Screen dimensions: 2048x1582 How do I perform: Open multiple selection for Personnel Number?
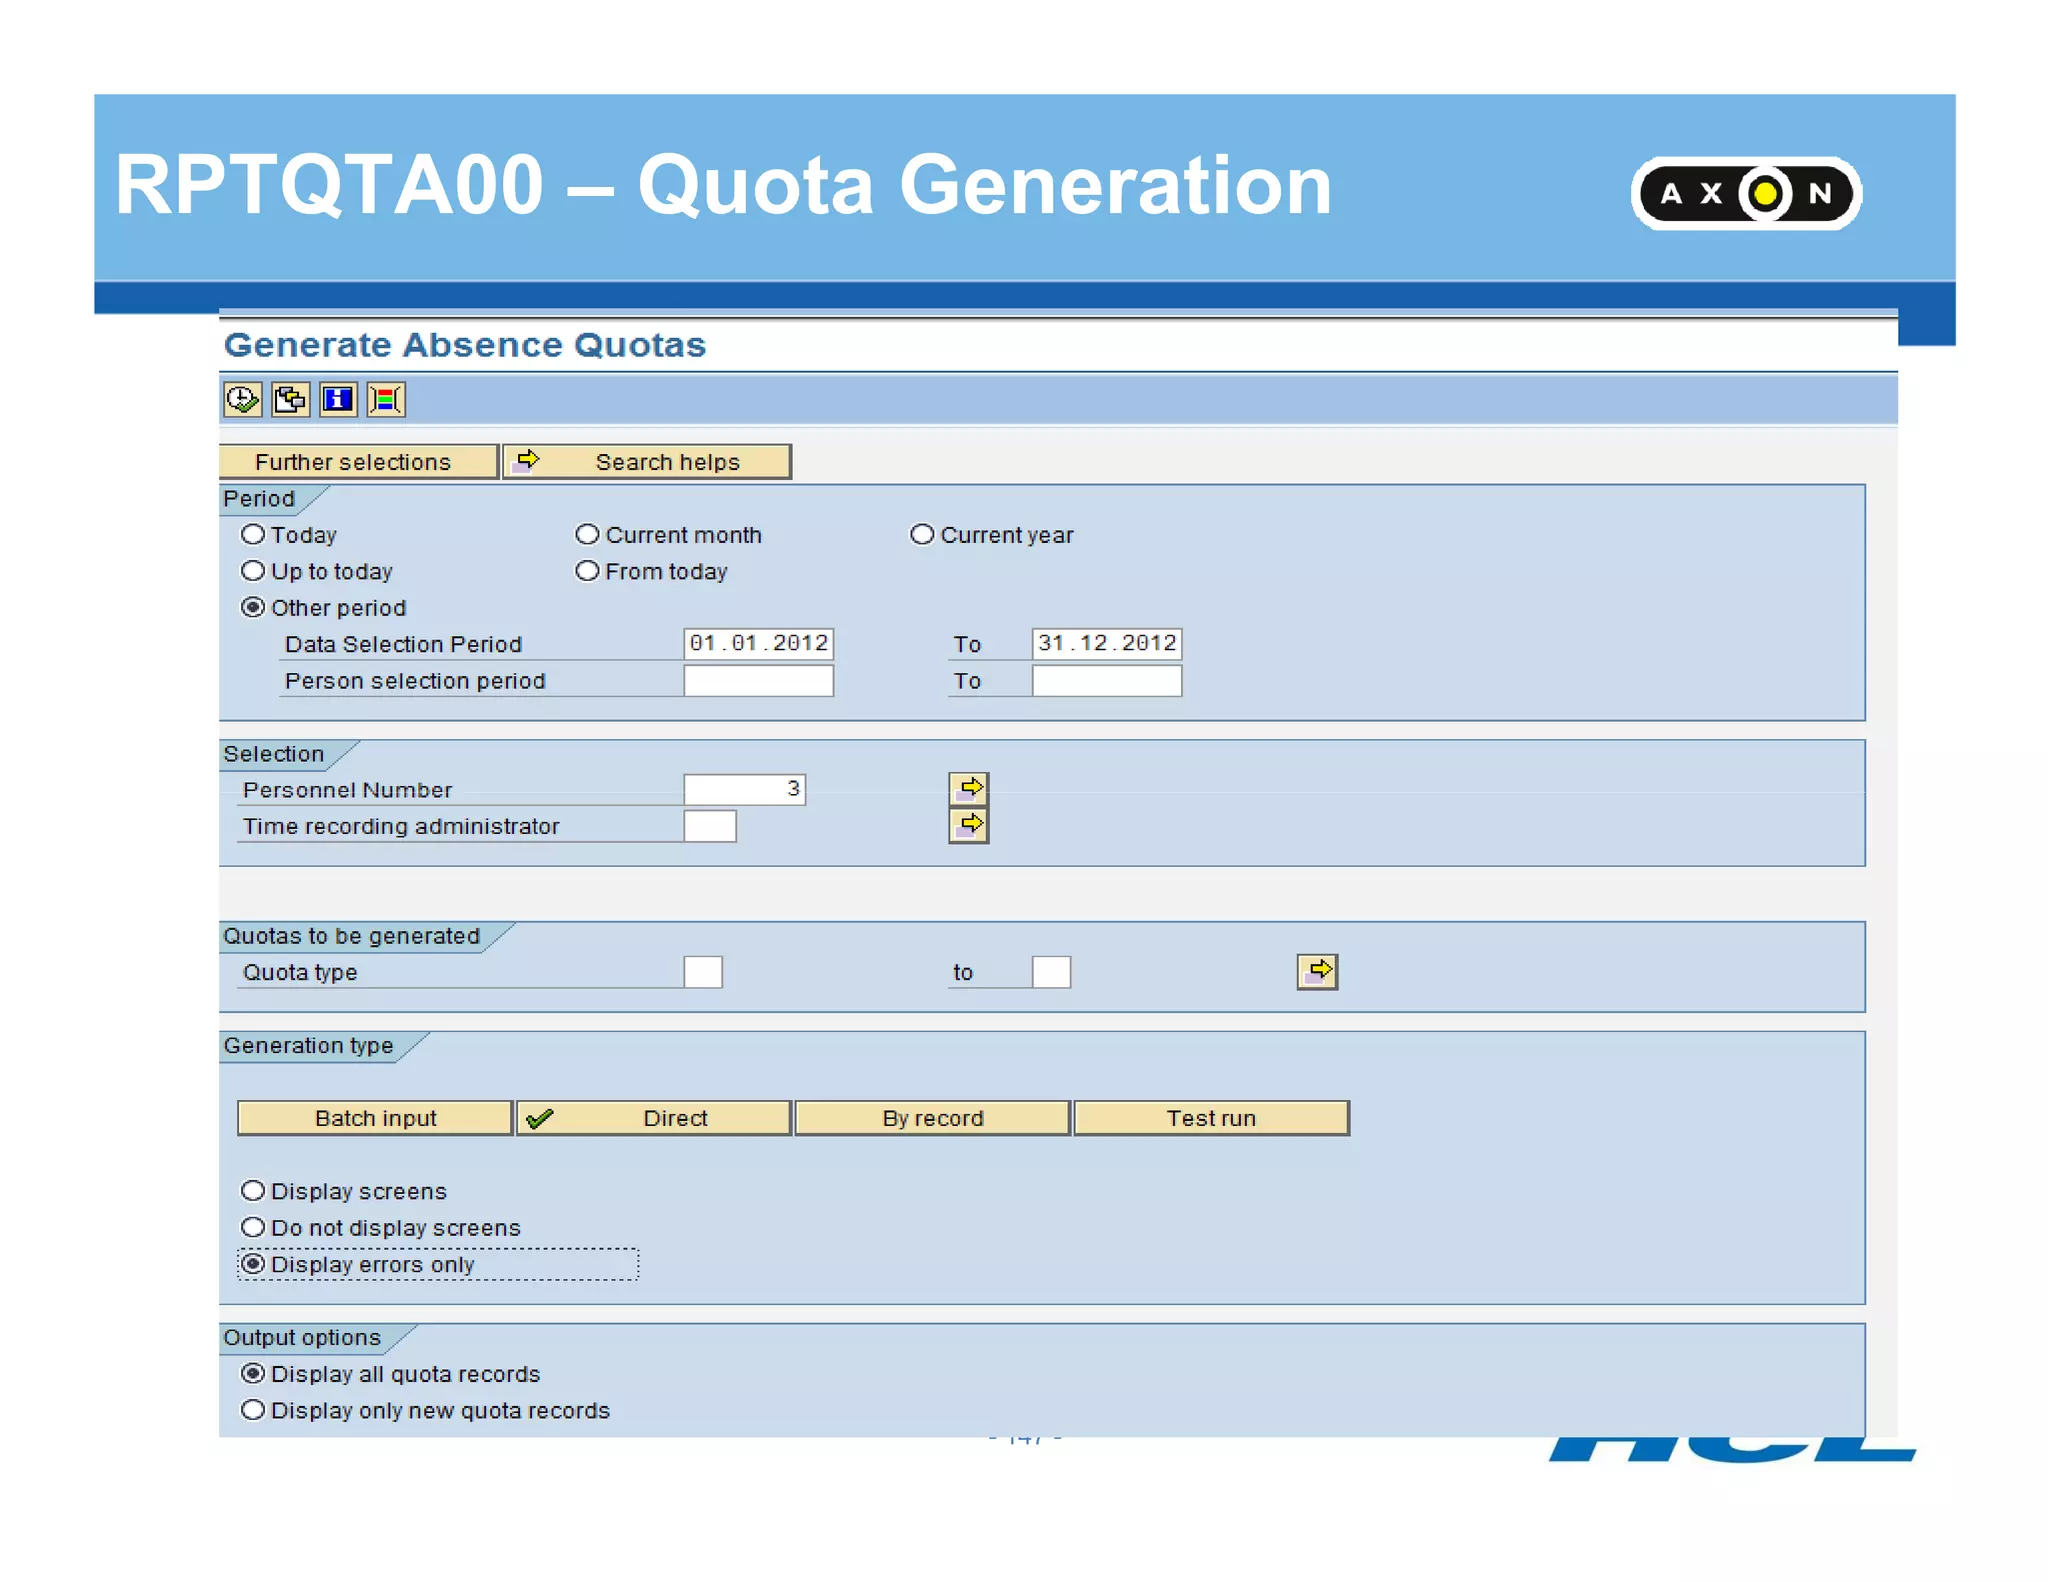(x=968, y=789)
